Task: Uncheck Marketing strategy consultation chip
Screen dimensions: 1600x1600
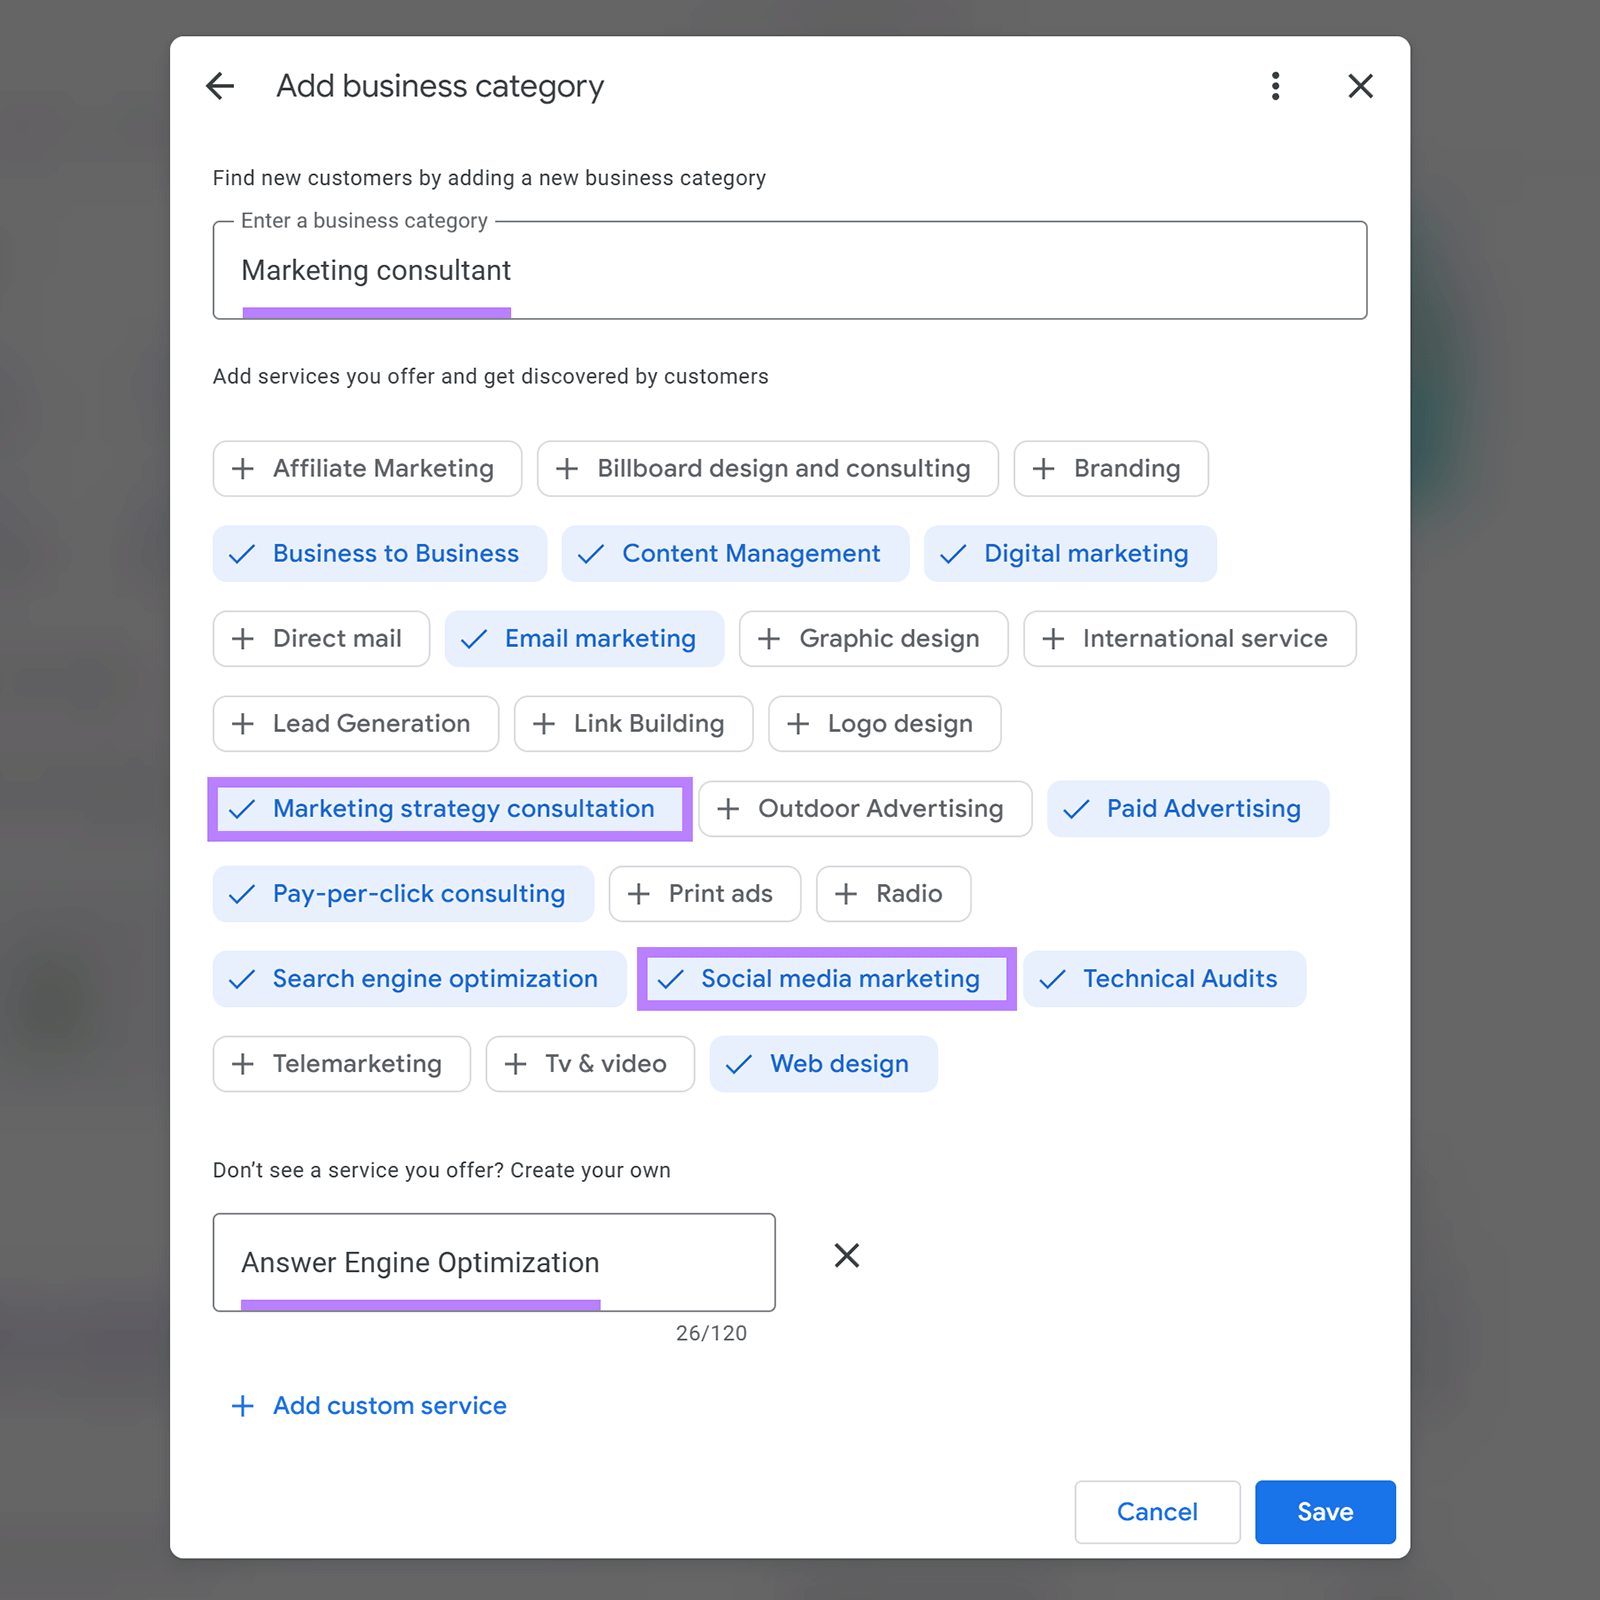Action: pyautogui.click(x=449, y=809)
